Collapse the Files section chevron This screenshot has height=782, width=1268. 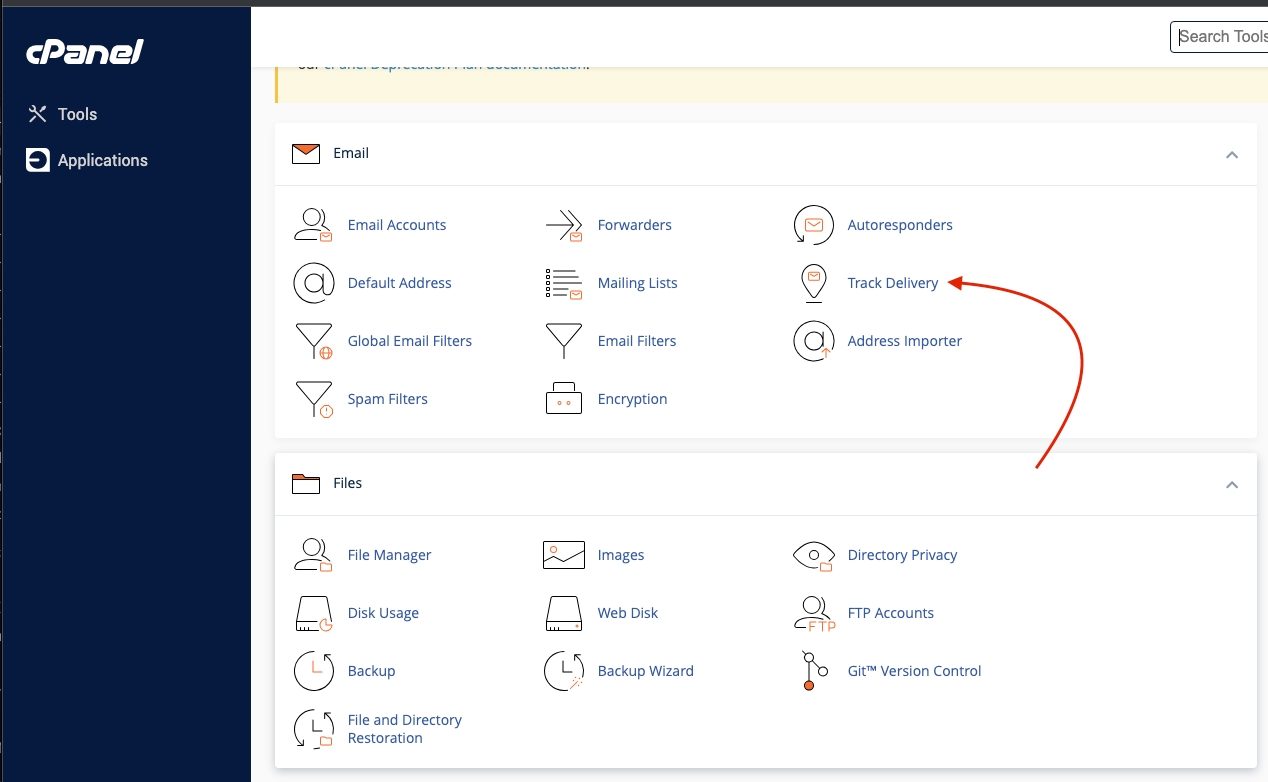(x=1232, y=485)
